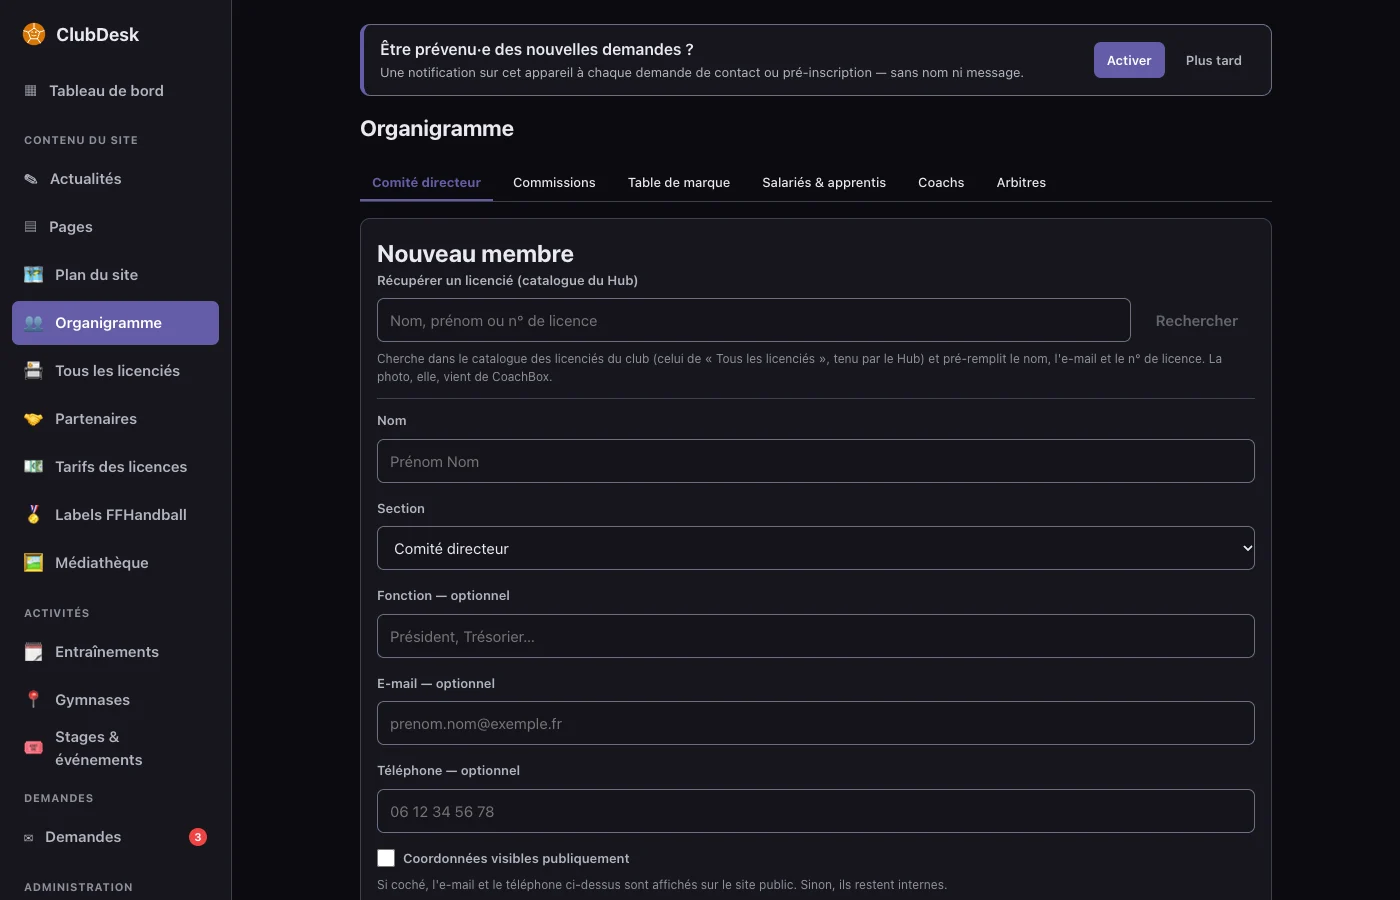This screenshot has width=1400, height=900.
Task: Select the Comité directeur tab
Action: point(426,182)
